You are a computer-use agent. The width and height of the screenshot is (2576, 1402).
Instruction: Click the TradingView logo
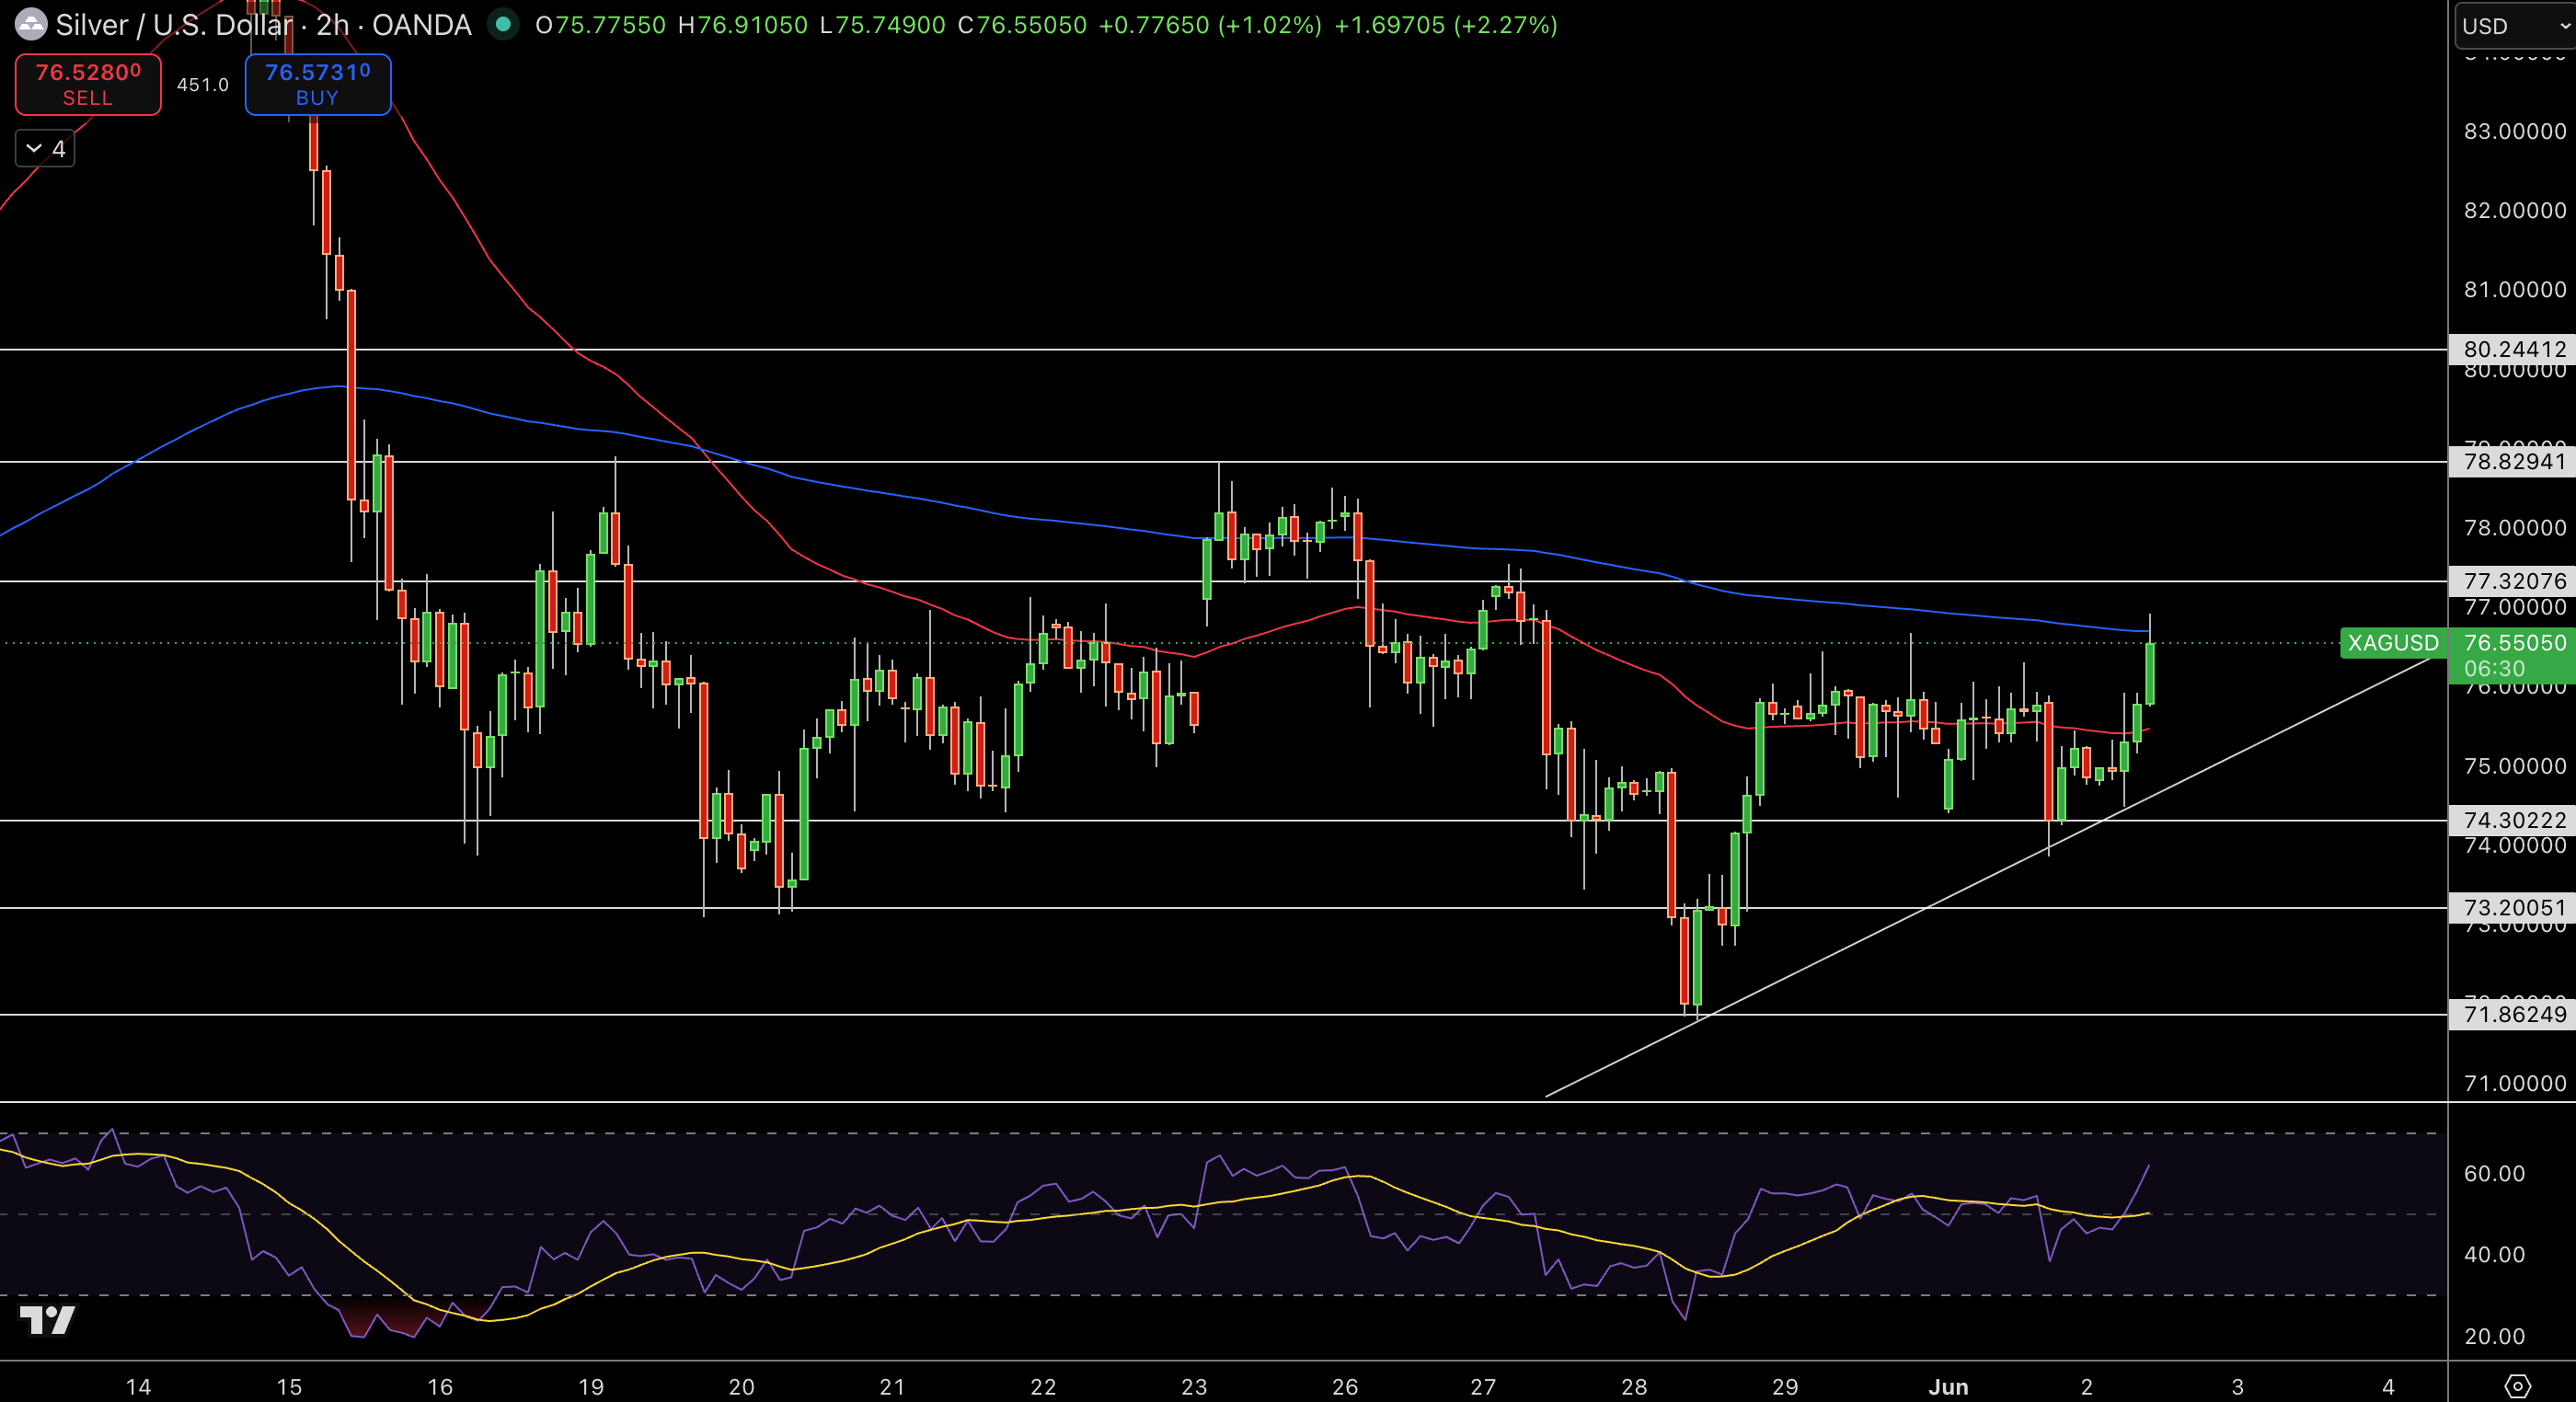pos(47,1320)
